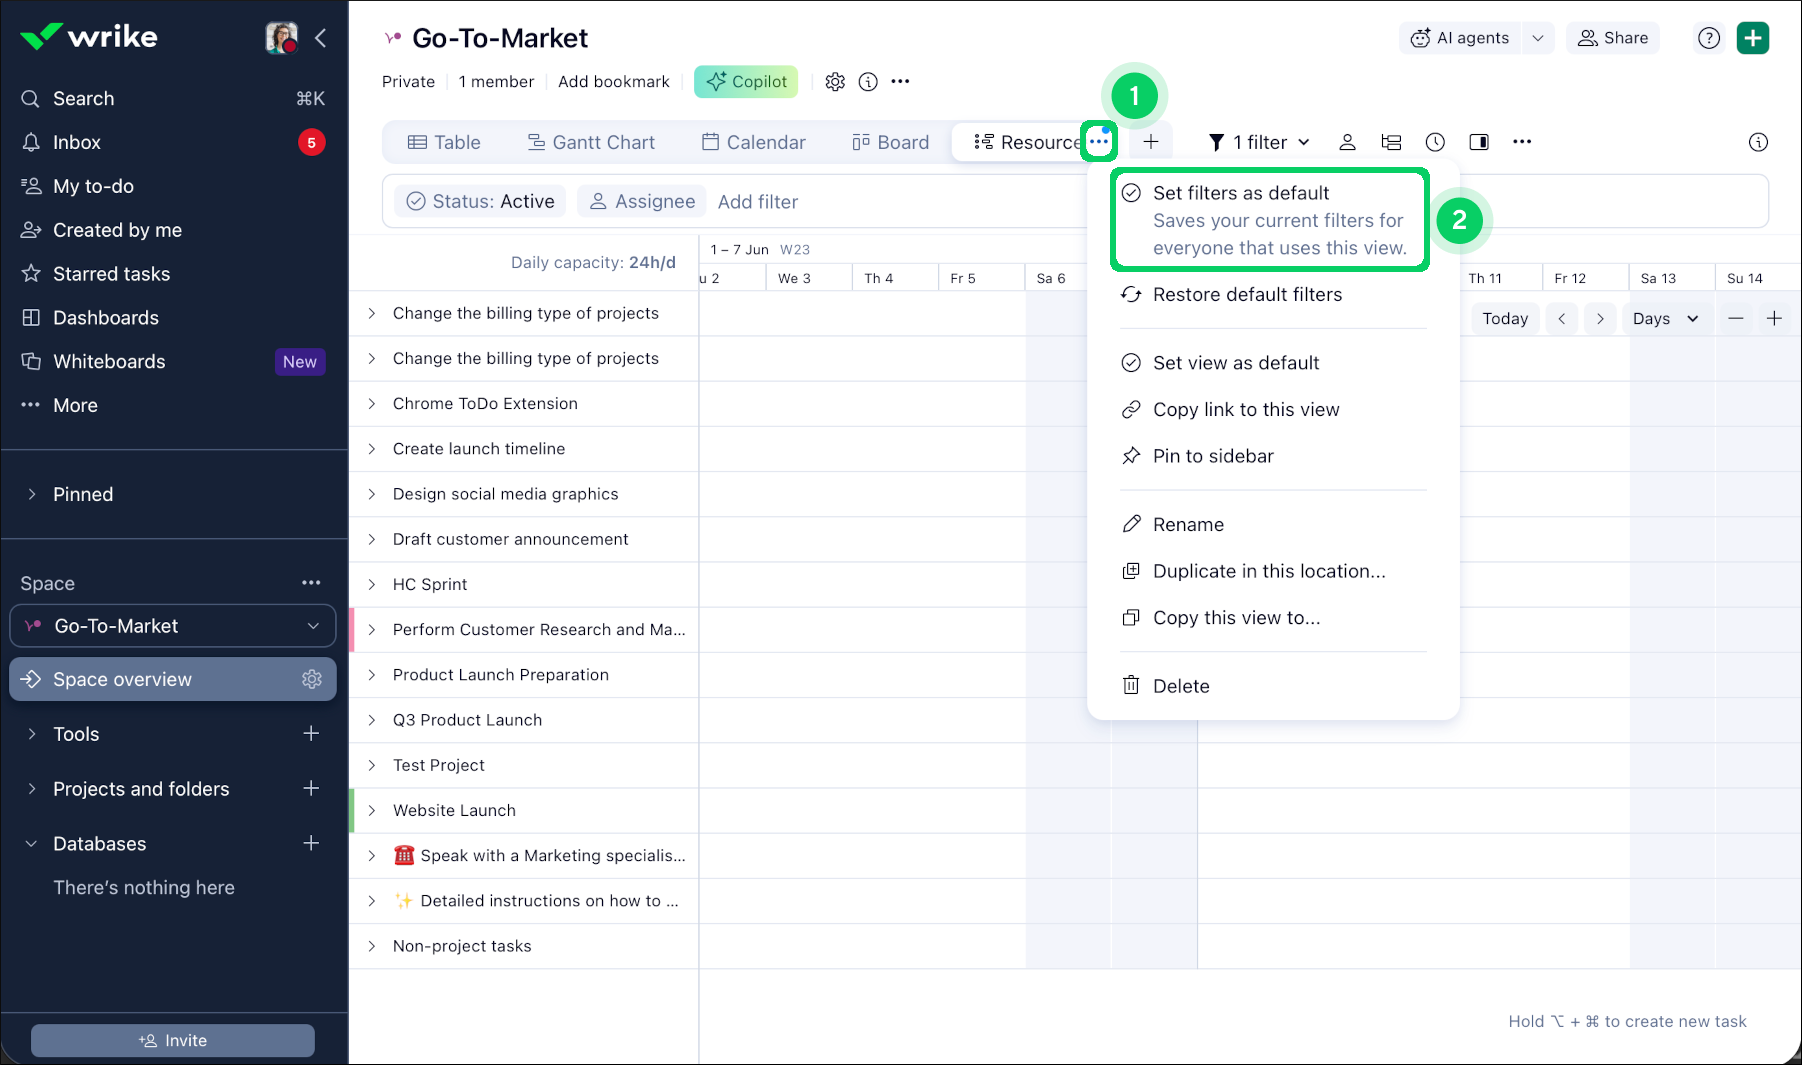The width and height of the screenshot is (1802, 1065).
Task: Open the Go-To-Market space selector
Action: pyautogui.click(x=173, y=626)
